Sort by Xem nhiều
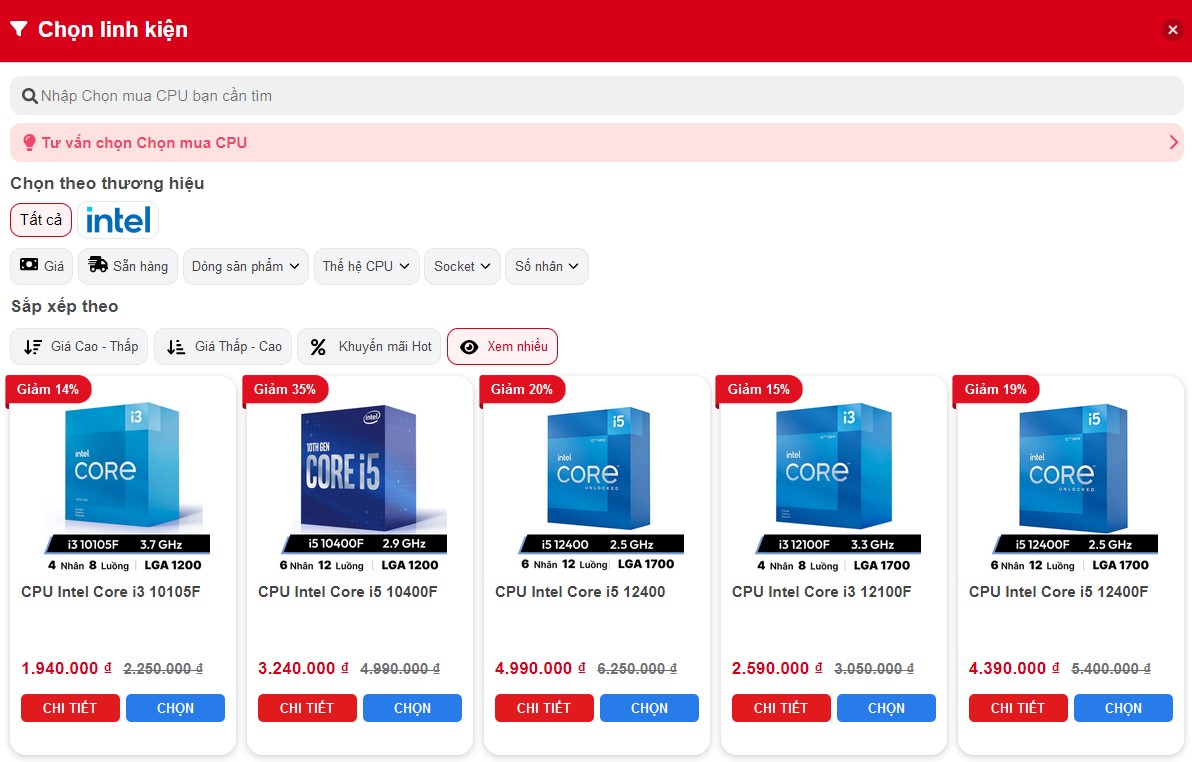This screenshot has height=762, width=1192. click(502, 347)
